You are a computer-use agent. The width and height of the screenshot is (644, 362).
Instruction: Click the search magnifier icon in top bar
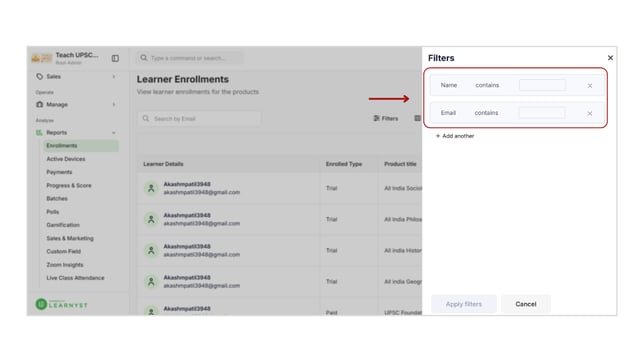pyautogui.click(x=143, y=58)
